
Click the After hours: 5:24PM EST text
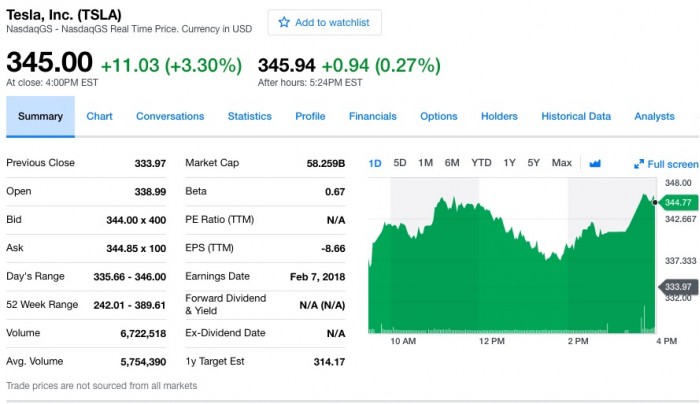310,83
